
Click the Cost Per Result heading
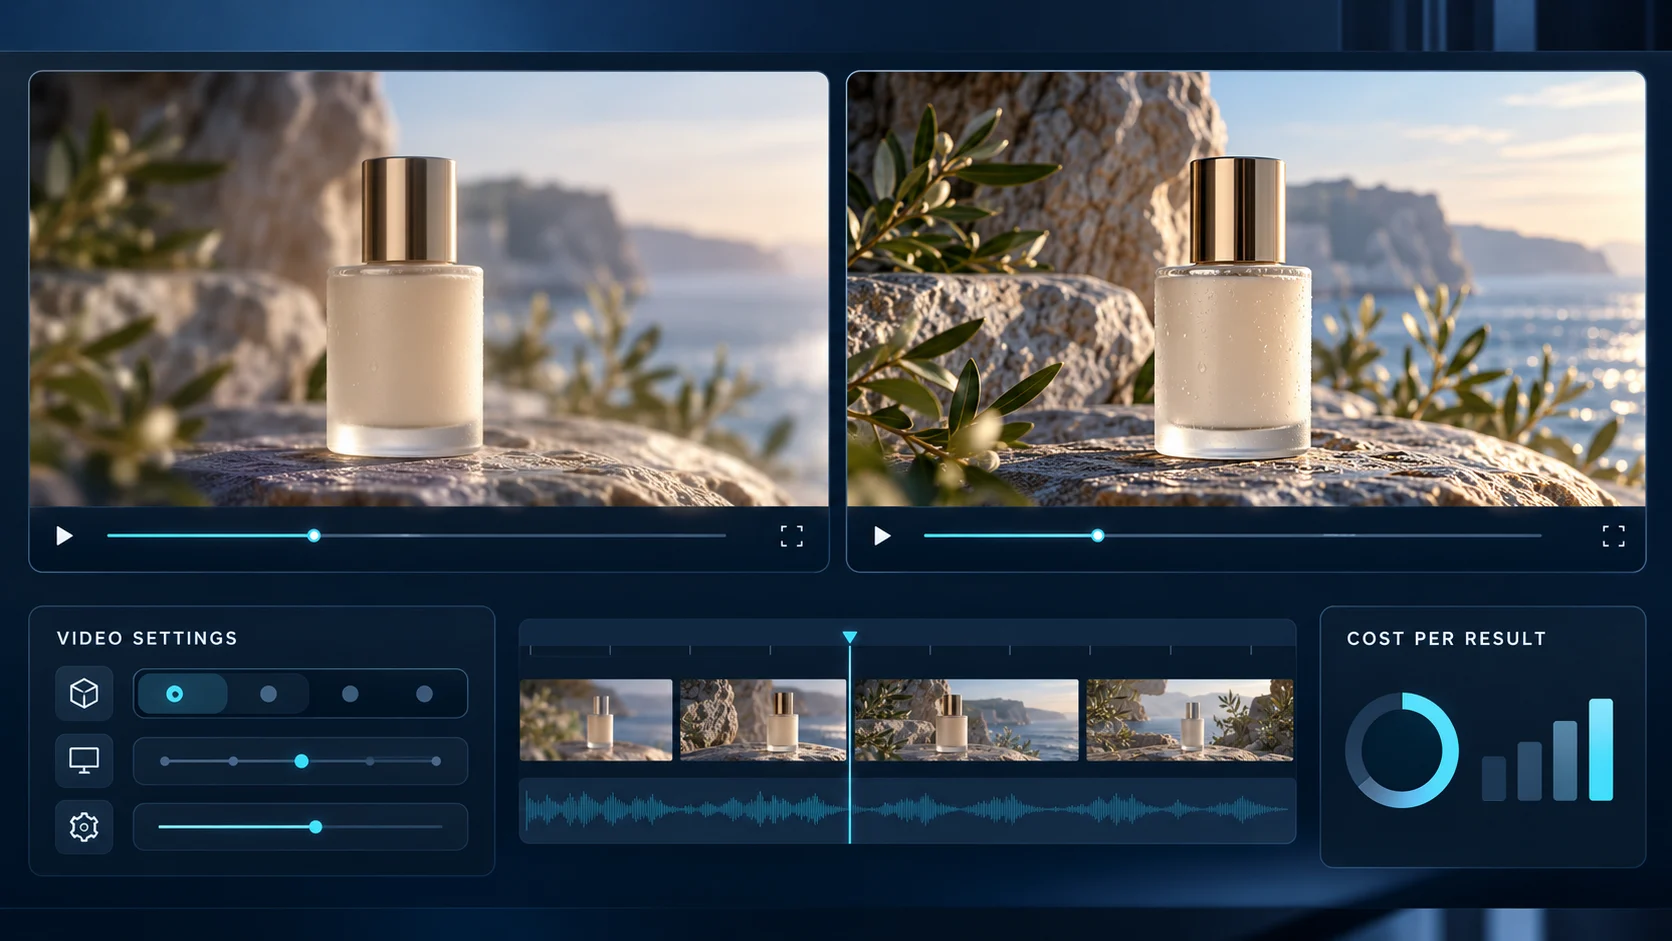click(x=1446, y=638)
